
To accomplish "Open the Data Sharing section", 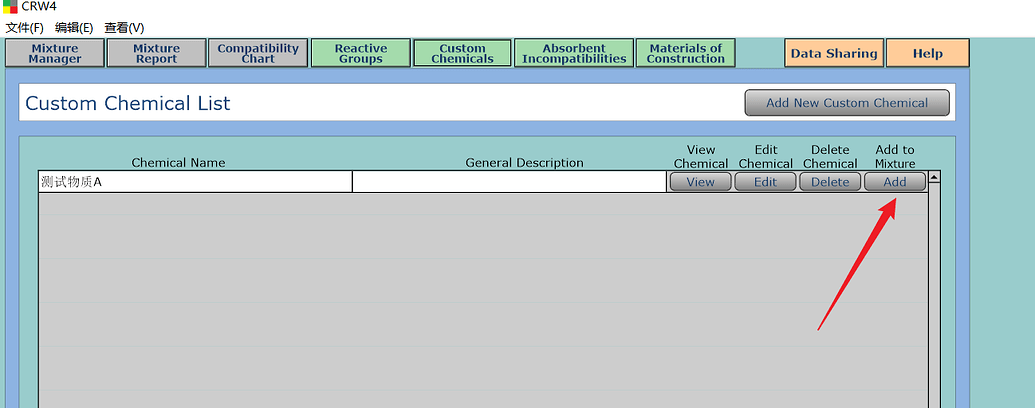I will (833, 54).
